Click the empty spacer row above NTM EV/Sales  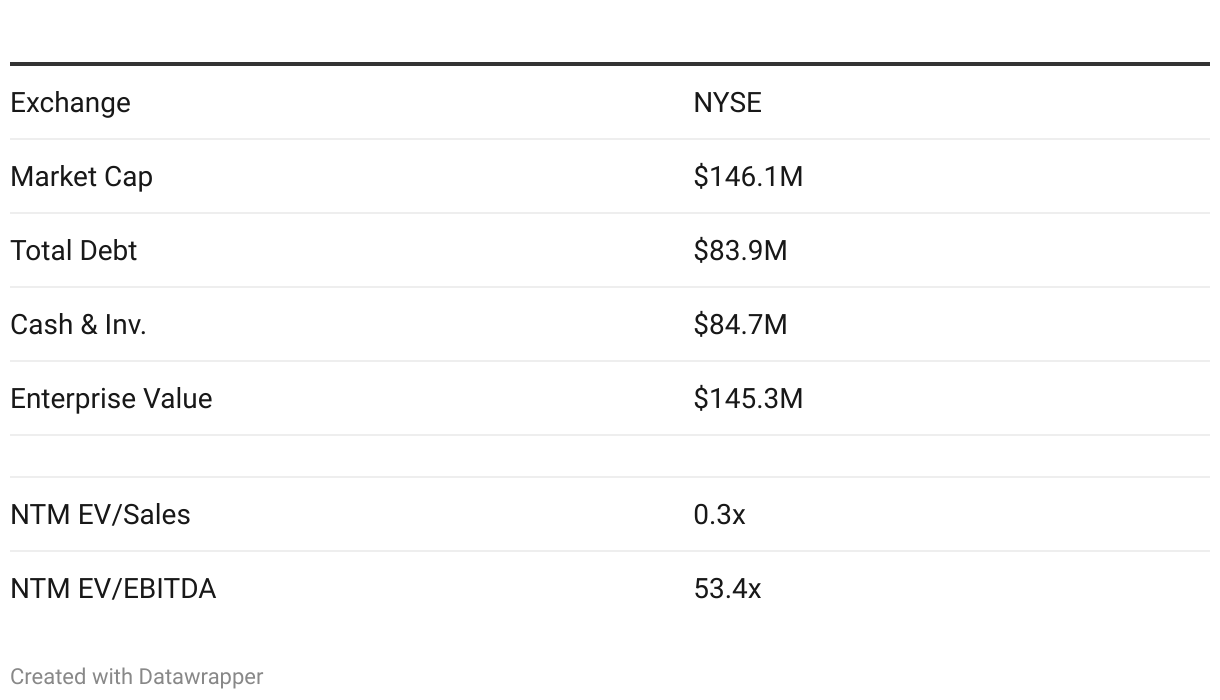[x=610, y=456]
